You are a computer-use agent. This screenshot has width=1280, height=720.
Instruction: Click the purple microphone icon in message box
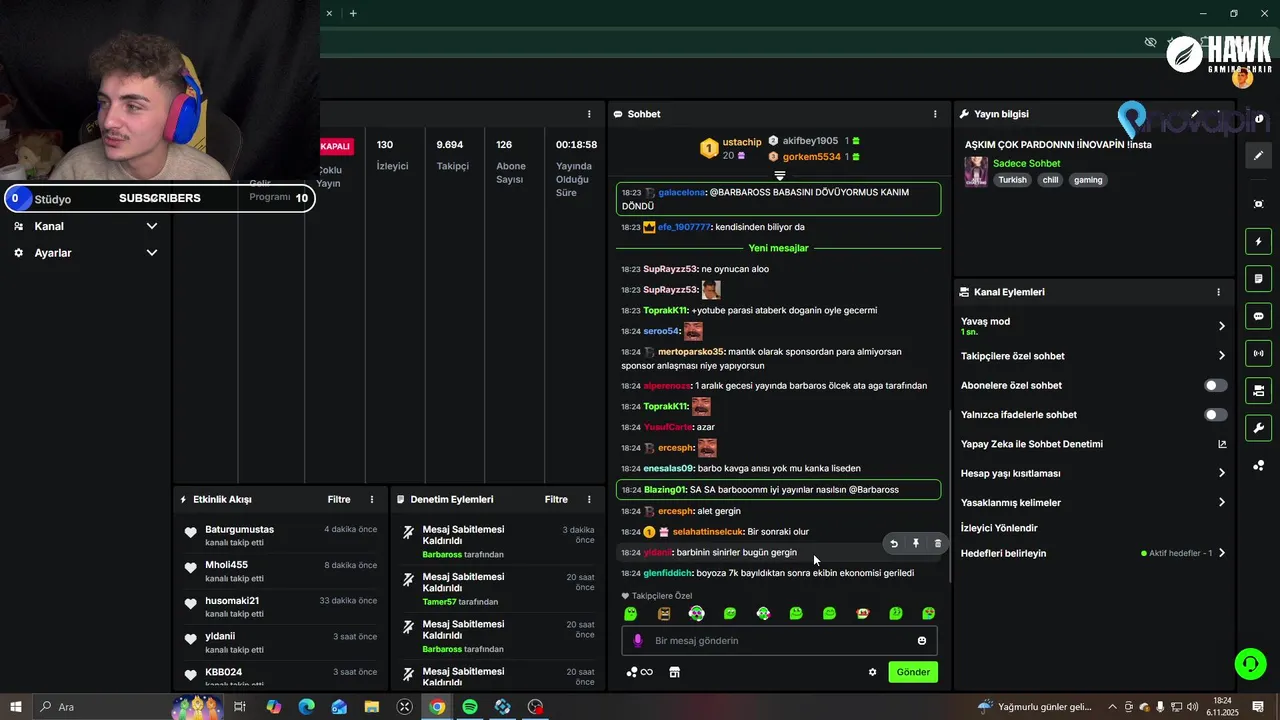tap(638, 641)
